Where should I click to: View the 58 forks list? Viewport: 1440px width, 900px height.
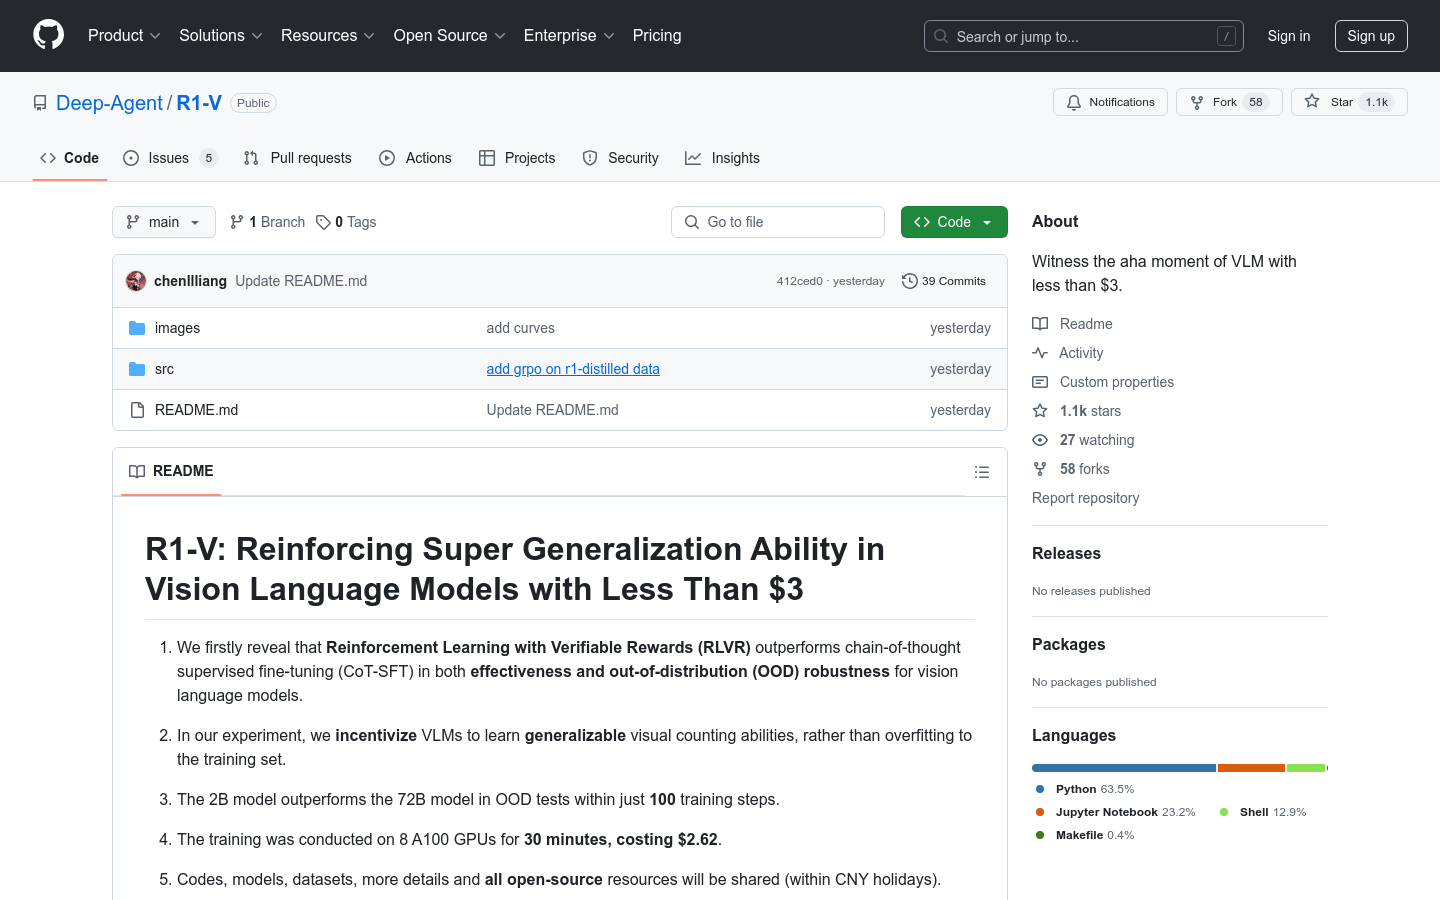[x=1070, y=469]
